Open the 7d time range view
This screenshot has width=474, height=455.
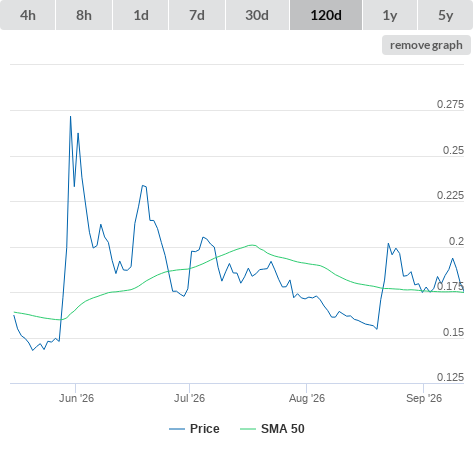(197, 15)
